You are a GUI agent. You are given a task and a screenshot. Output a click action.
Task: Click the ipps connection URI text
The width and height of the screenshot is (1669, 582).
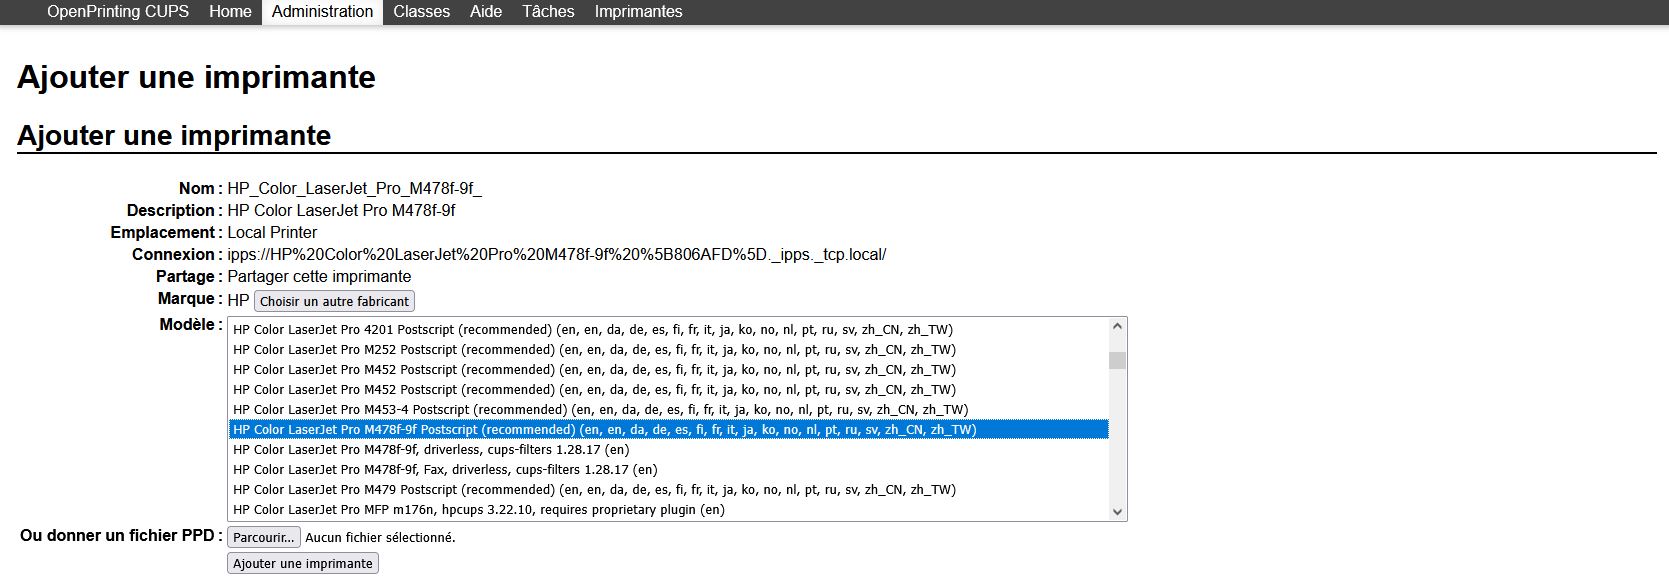557,254
